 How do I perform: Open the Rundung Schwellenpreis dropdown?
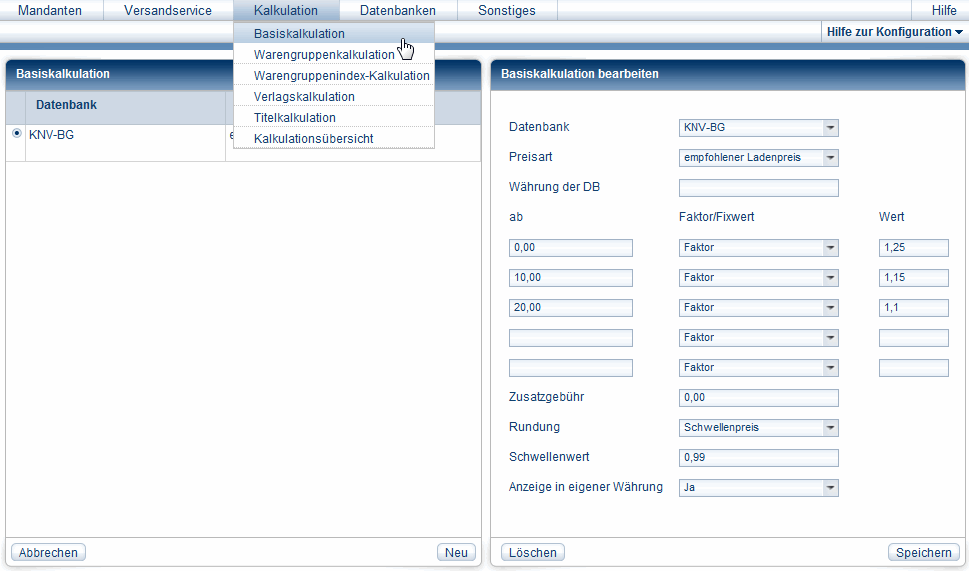coord(758,428)
